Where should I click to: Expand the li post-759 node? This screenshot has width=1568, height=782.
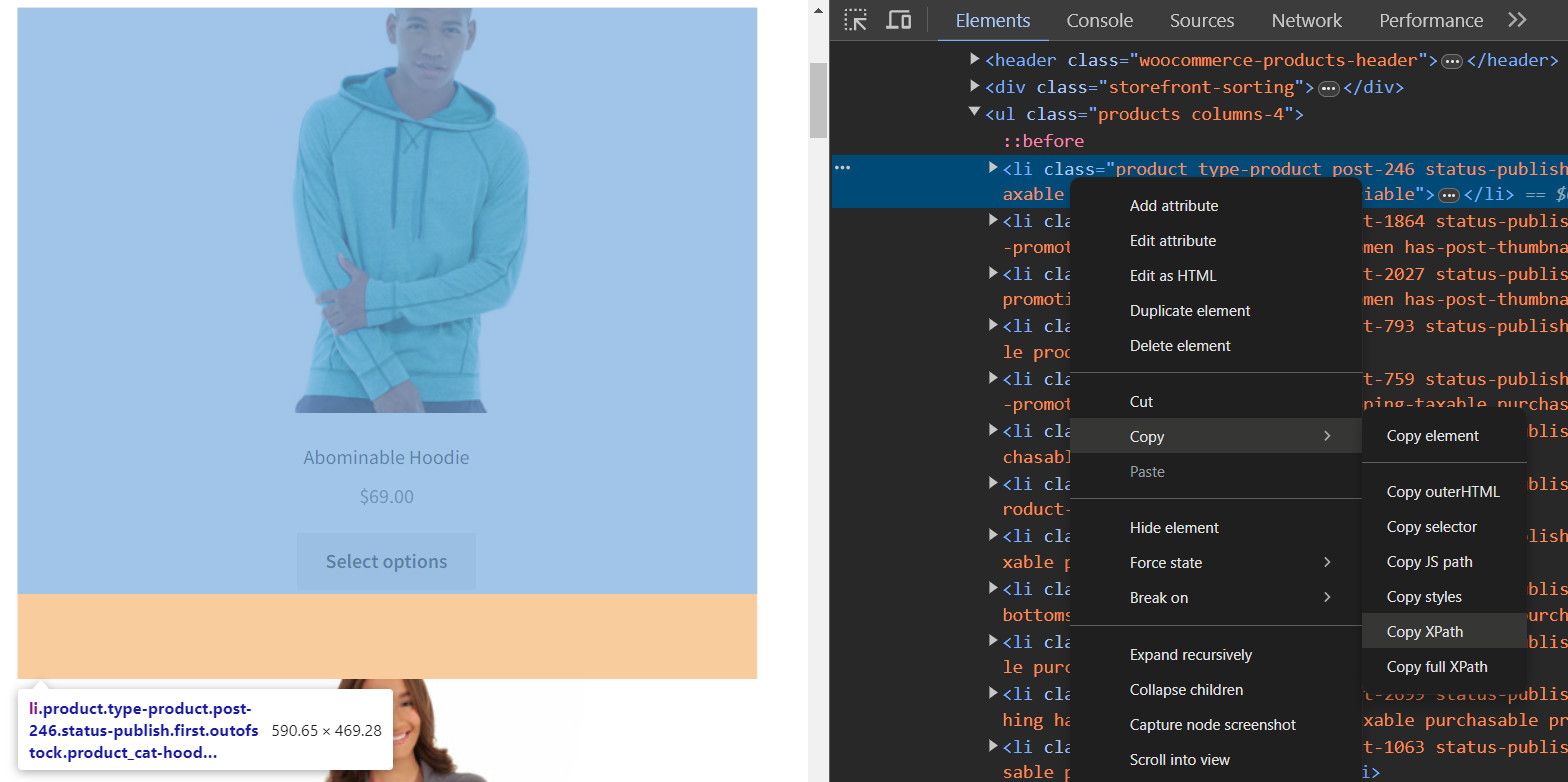point(993,378)
